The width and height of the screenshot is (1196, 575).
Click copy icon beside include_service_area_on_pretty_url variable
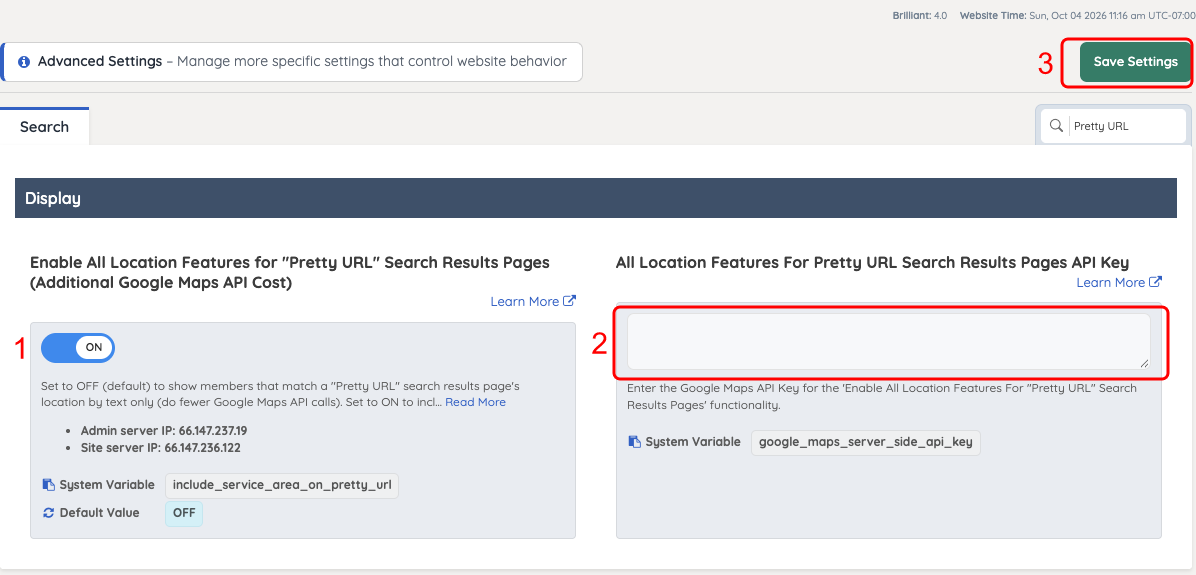pos(49,484)
